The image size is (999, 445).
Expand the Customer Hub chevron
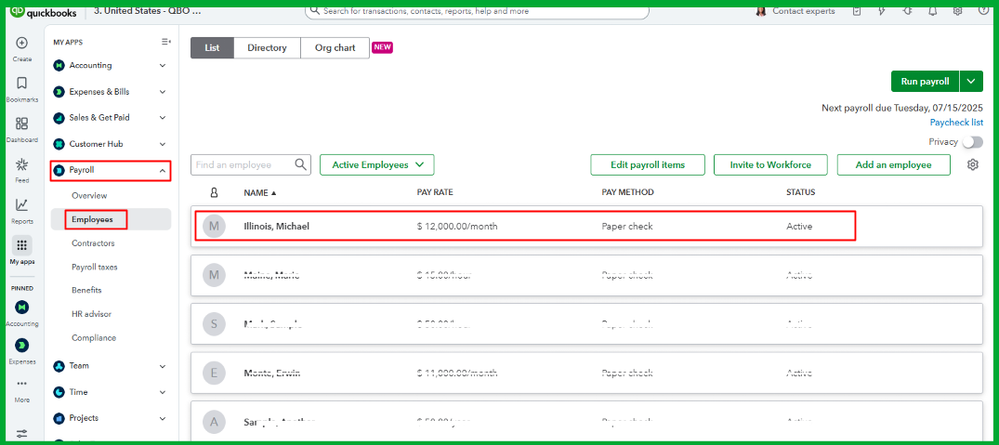pyautogui.click(x=162, y=144)
